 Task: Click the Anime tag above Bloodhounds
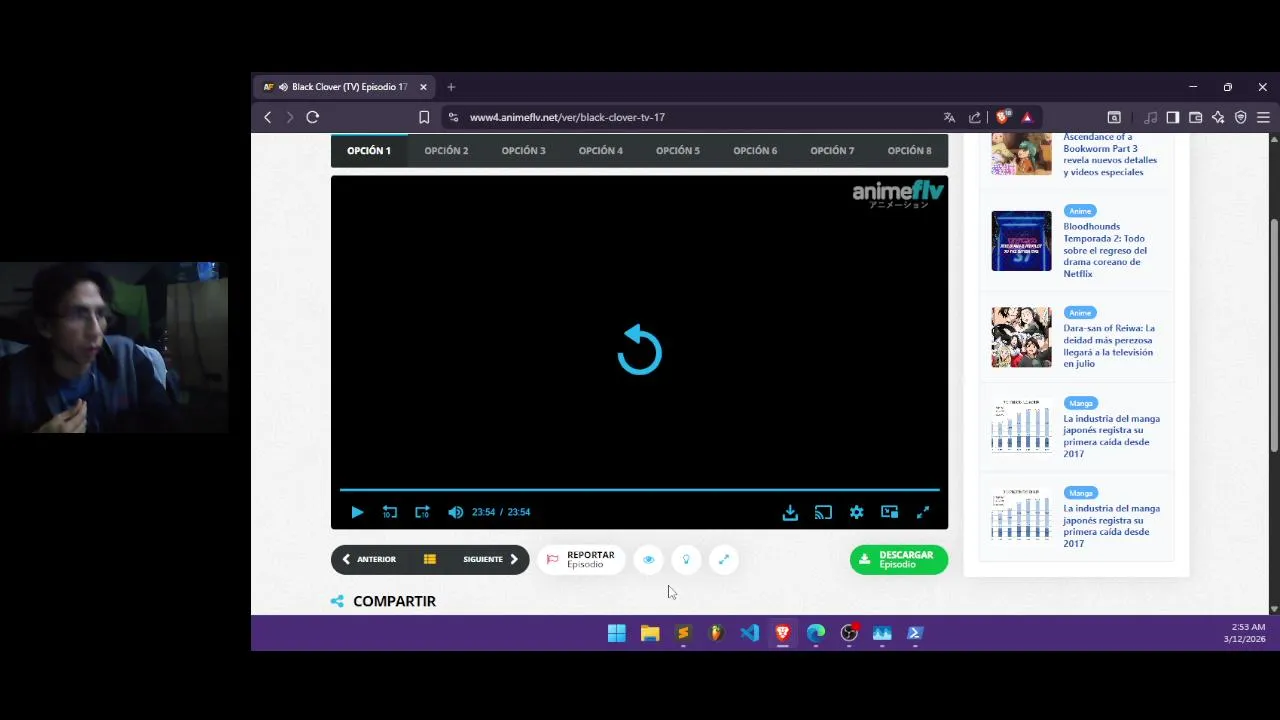pyautogui.click(x=1080, y=211)
